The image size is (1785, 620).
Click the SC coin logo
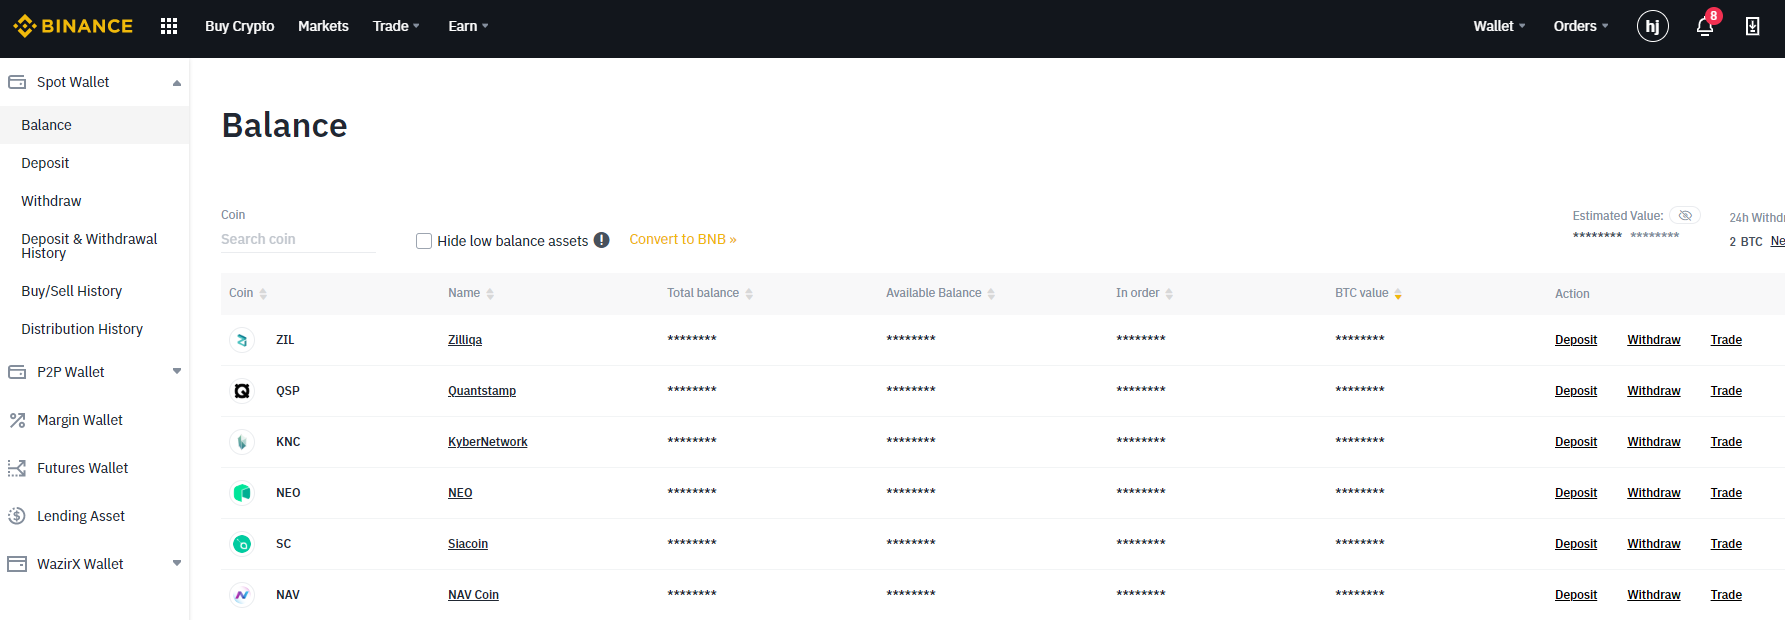pyautogui.click(x=242, y=544)
